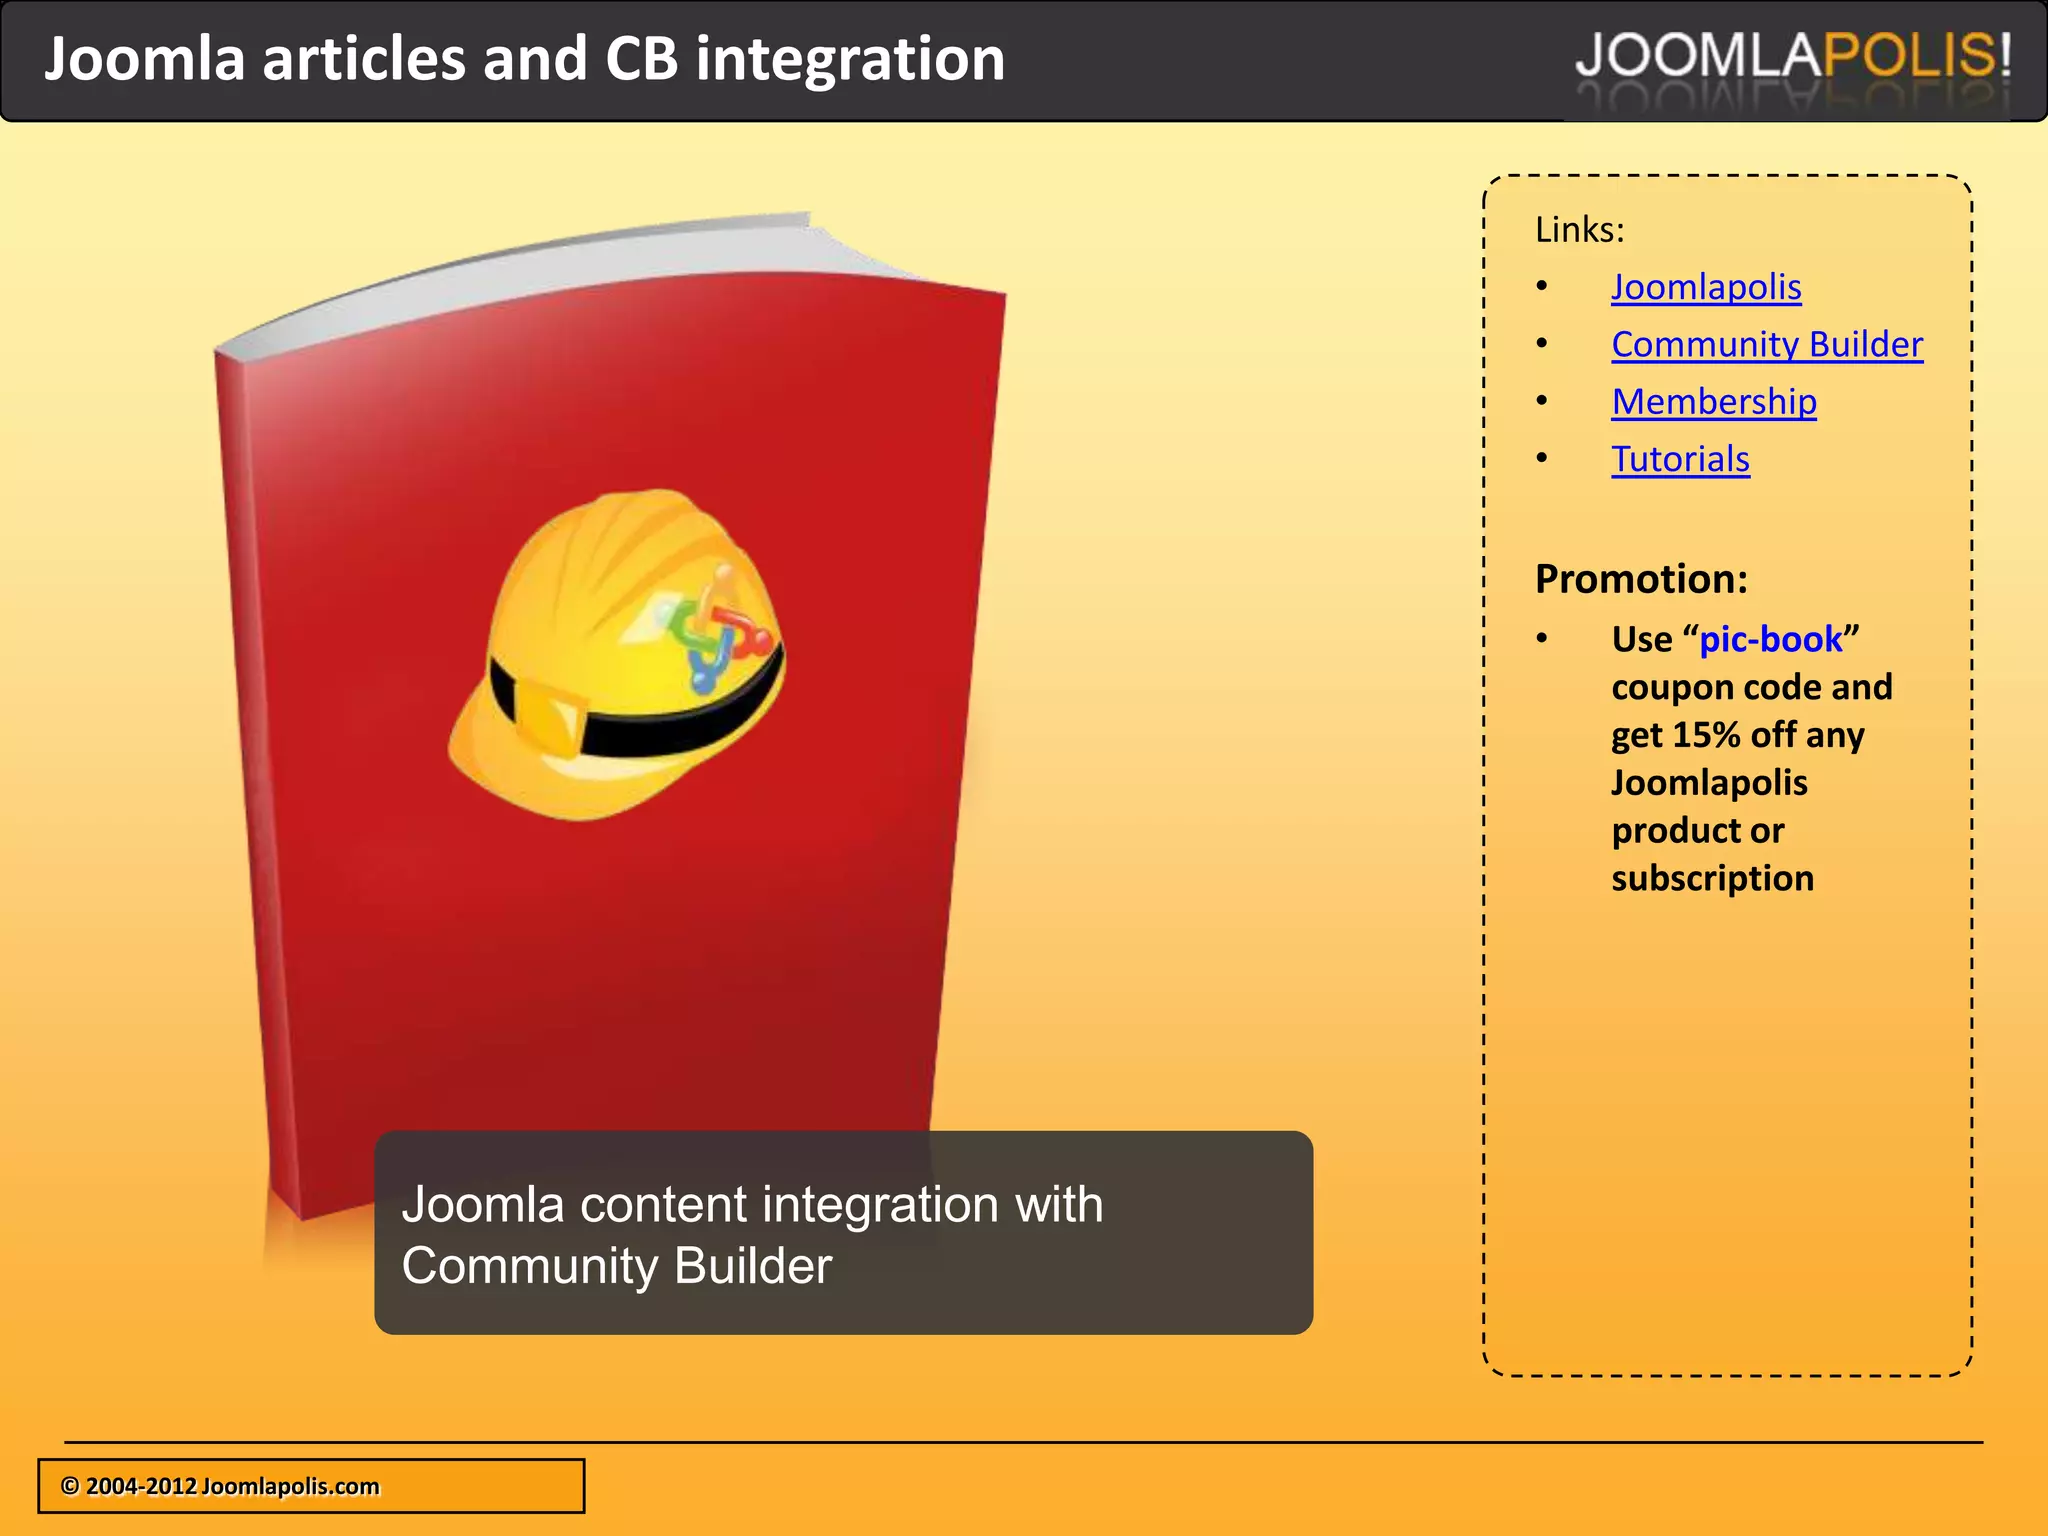This screenshot has width=2048, height=1536.
Task: Select the blue "pic-book" coupon code
Action: tap(1770, 640)
